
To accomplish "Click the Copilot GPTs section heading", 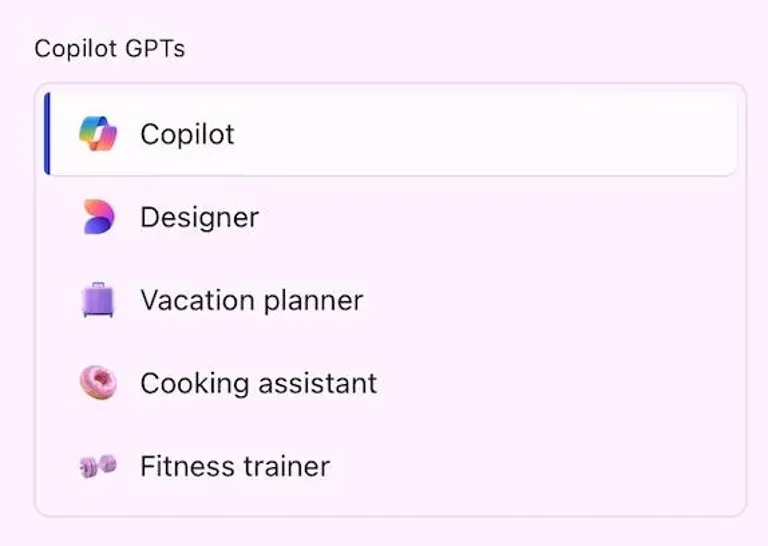I will pyautogui.click(x=109, y=49).
